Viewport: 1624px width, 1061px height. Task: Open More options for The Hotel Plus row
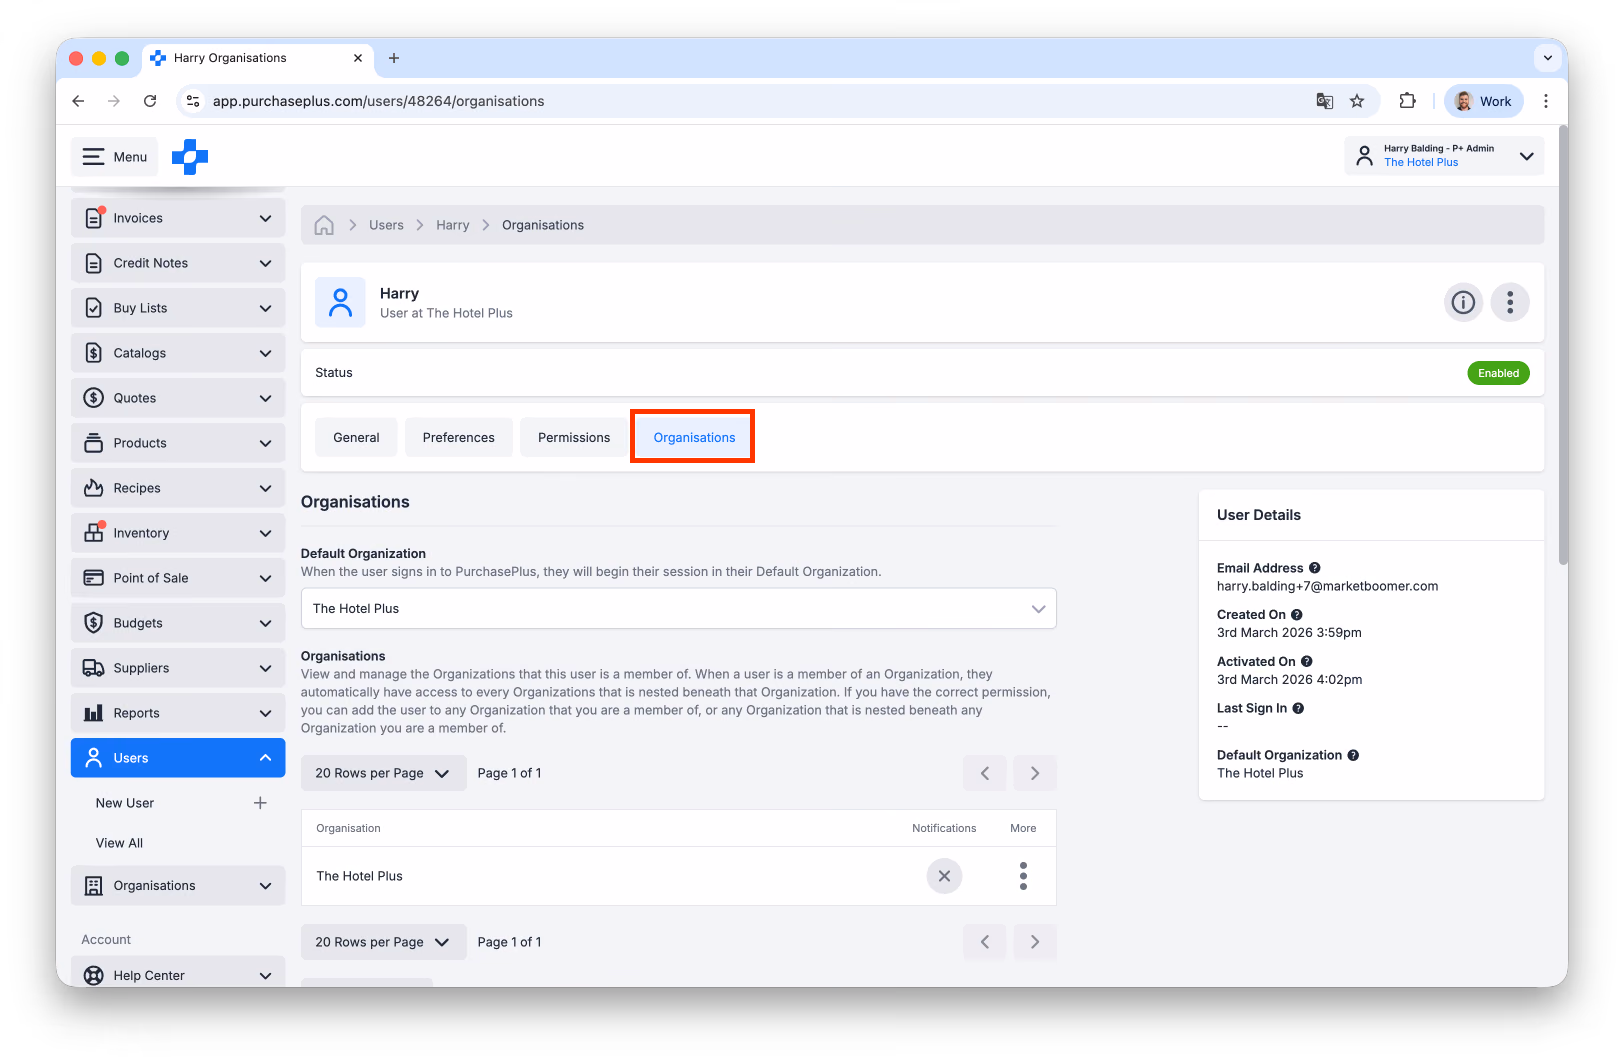1023,876
